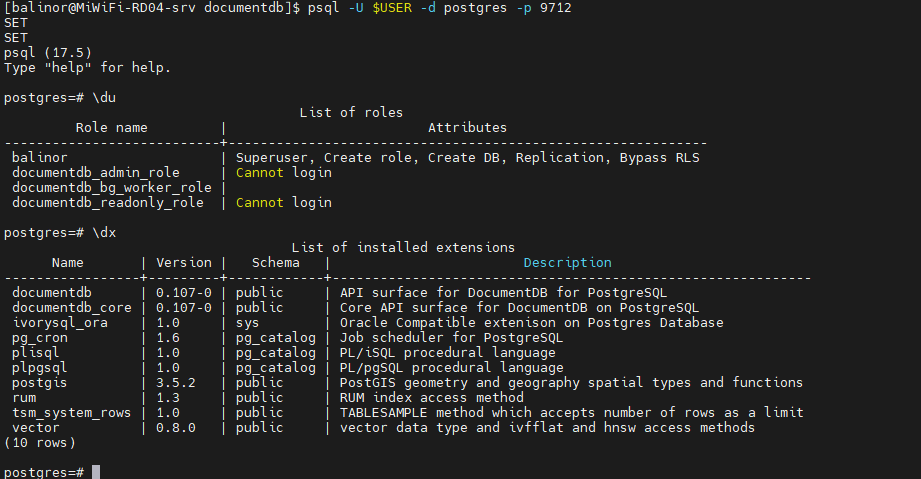
Task: Click the 'documentdb_bg_worker_role' row
Action: [x=112, y=188]
